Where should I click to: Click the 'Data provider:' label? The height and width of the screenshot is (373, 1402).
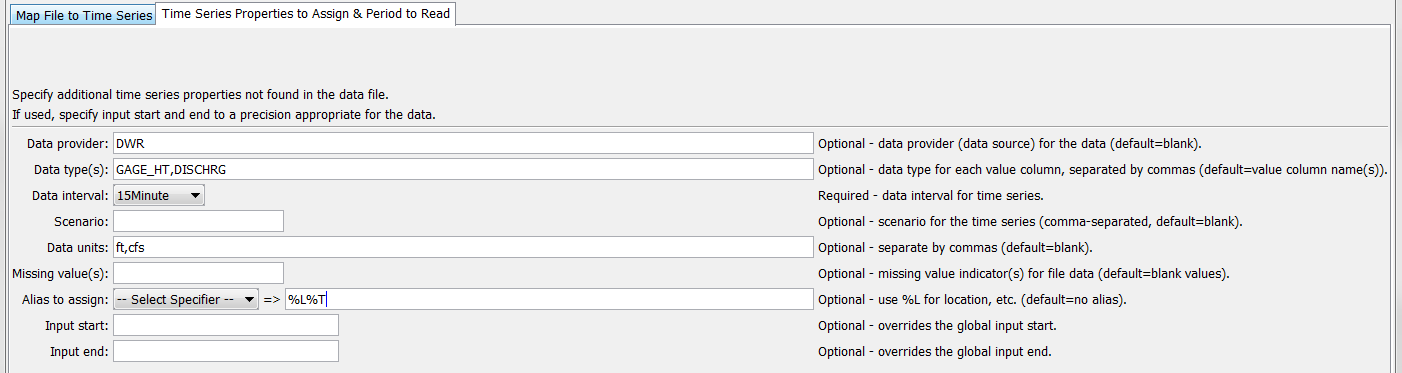[x=67, y=143]
